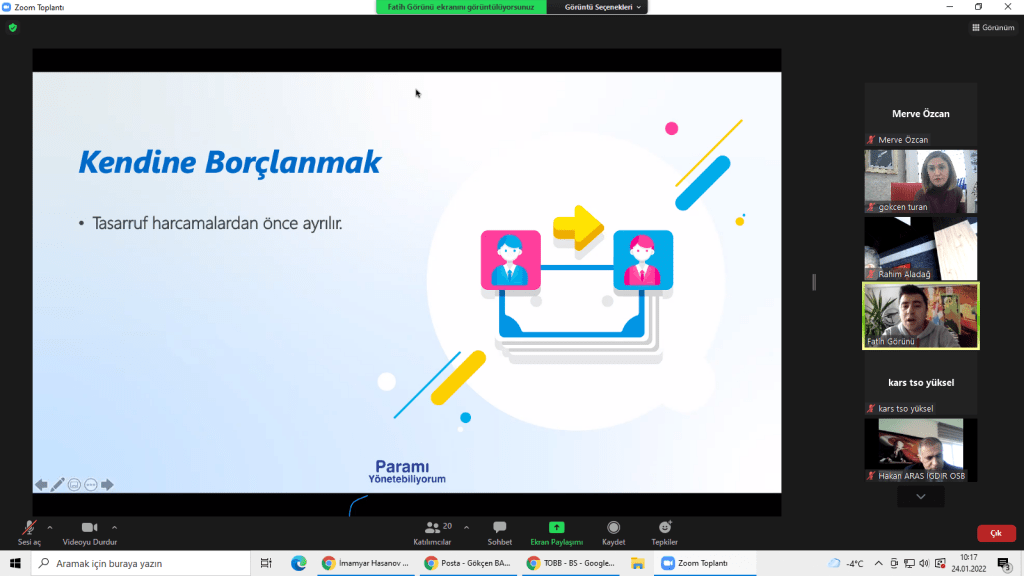Go to previous slide with left arrow

coord(41,485)
